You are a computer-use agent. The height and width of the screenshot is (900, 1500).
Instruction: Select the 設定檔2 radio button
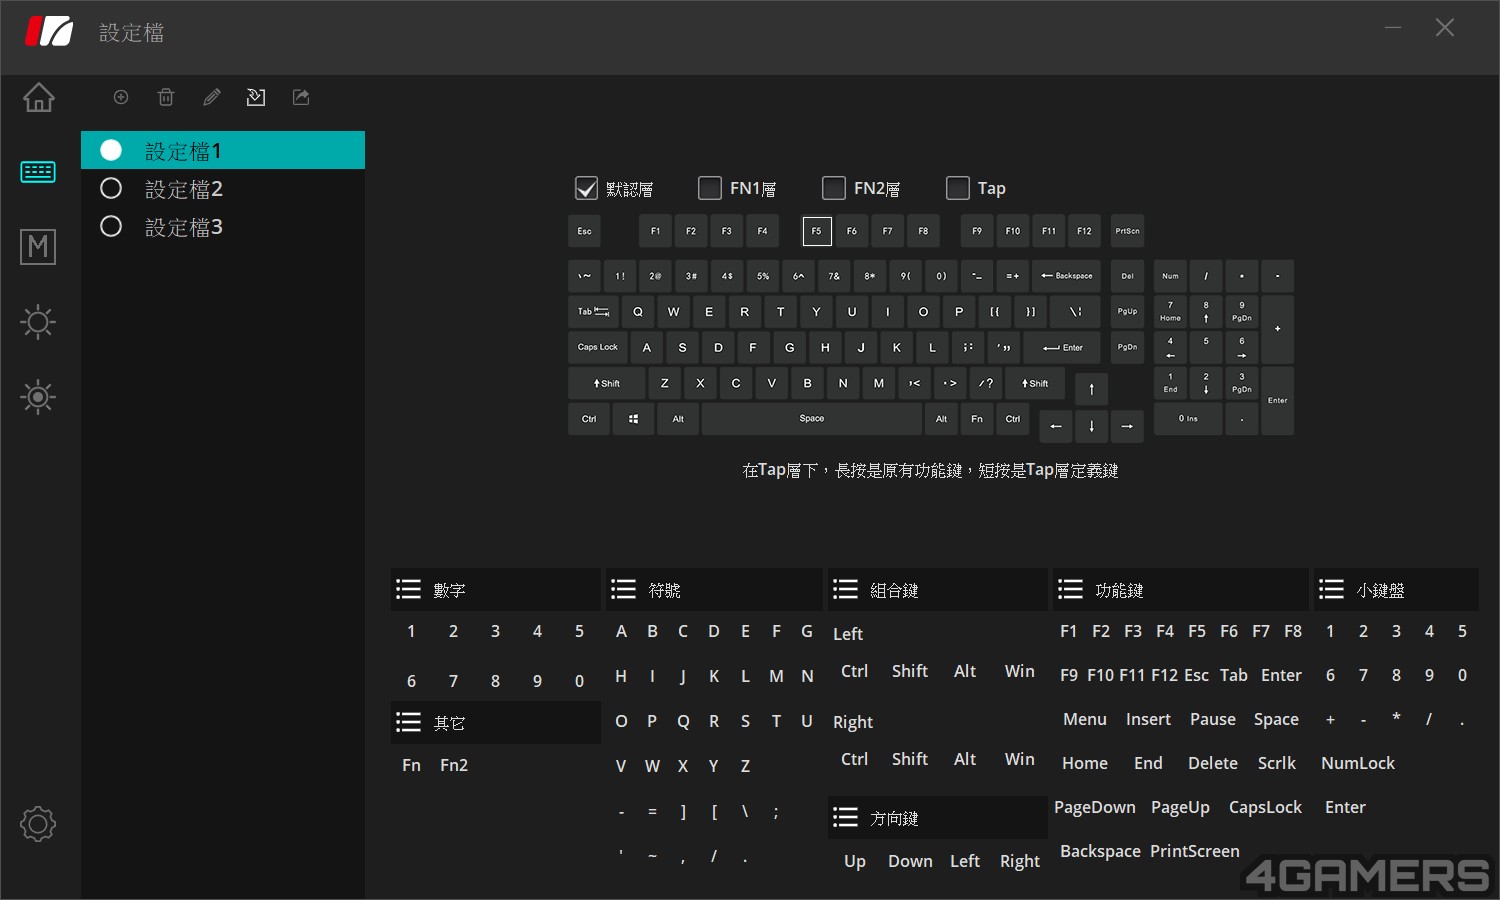111,189
